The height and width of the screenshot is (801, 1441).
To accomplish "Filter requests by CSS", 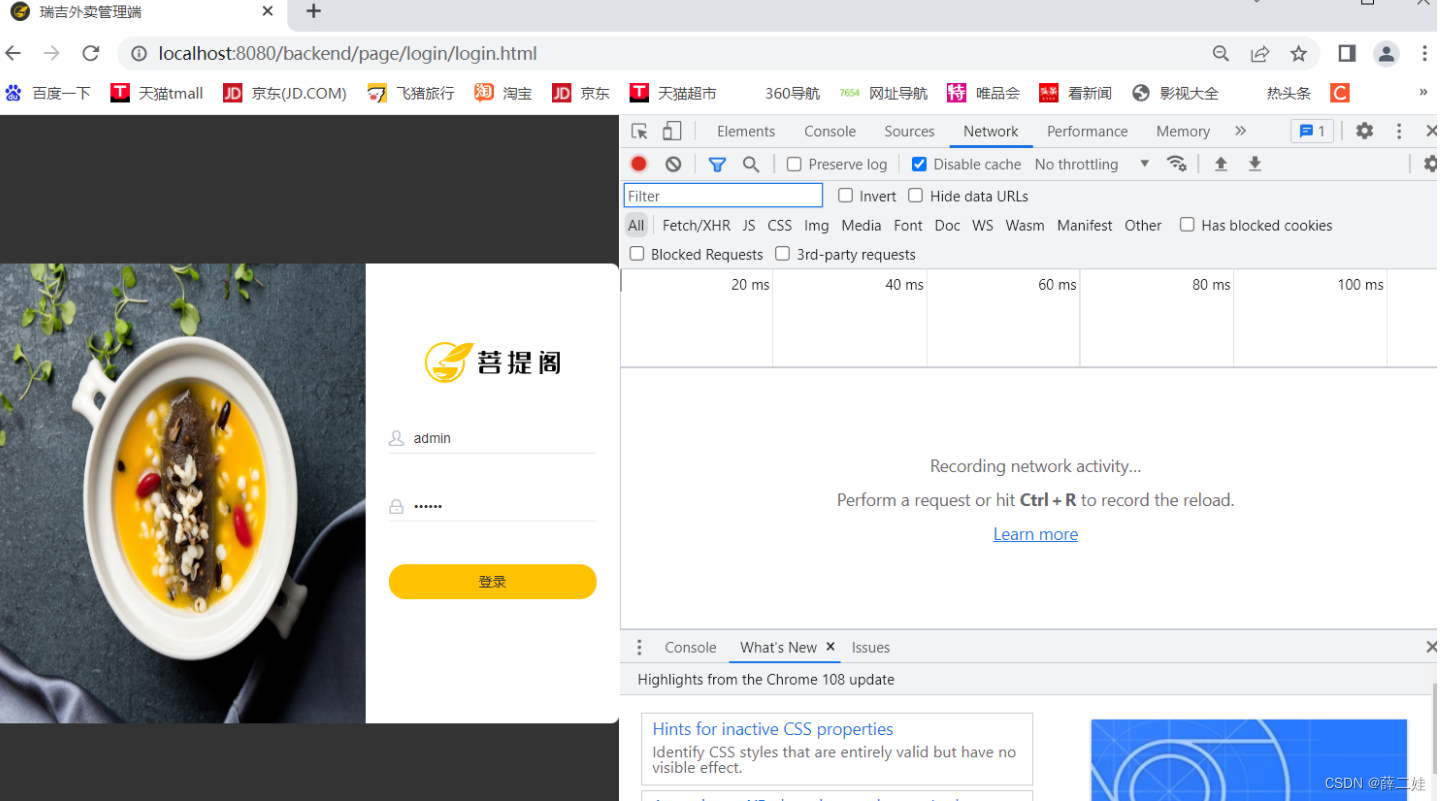I will [780, 225].
